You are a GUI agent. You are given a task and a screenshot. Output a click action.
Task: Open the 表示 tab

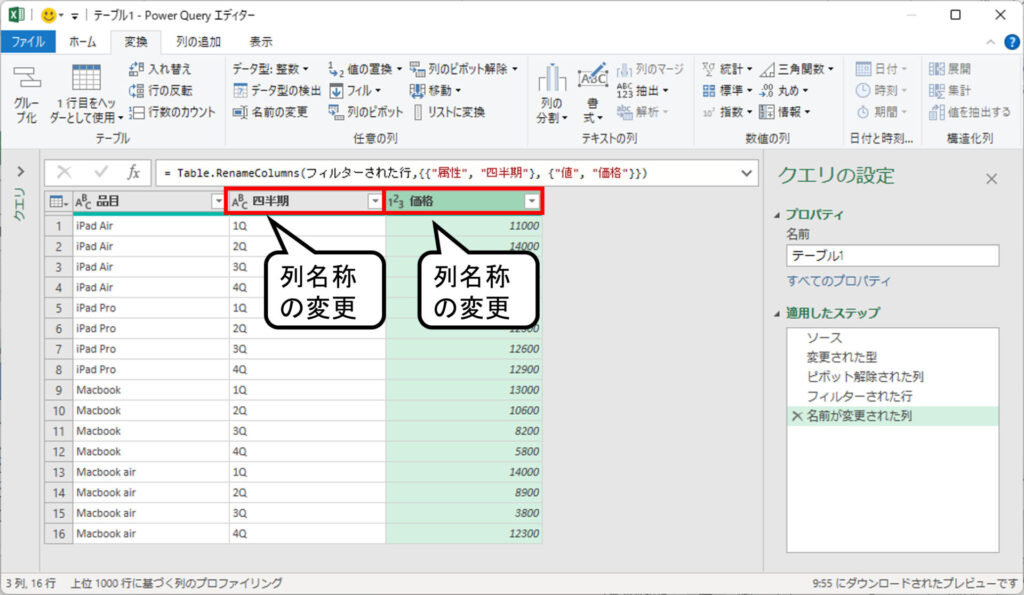261,42
